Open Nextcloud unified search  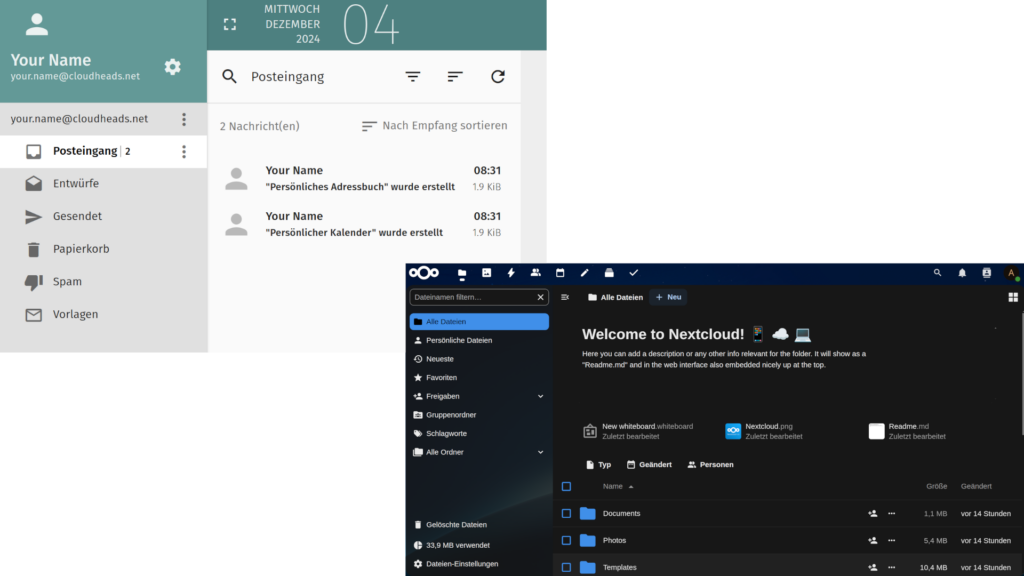[937, 273]
